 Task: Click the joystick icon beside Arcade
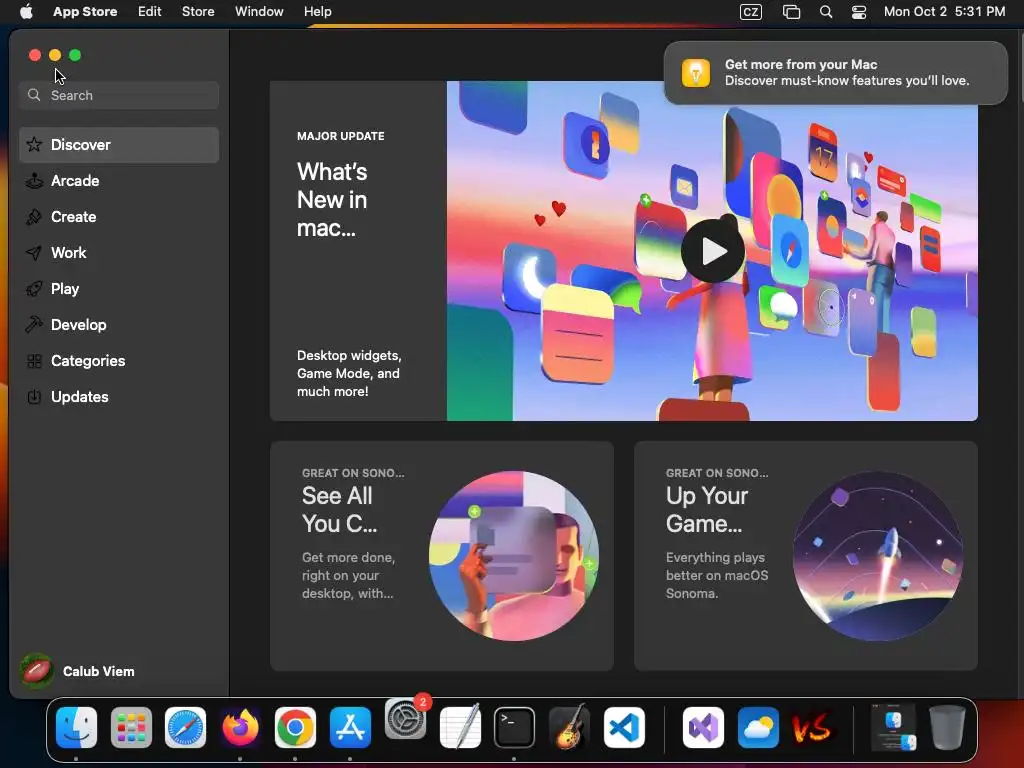click(x=34, y=181)
